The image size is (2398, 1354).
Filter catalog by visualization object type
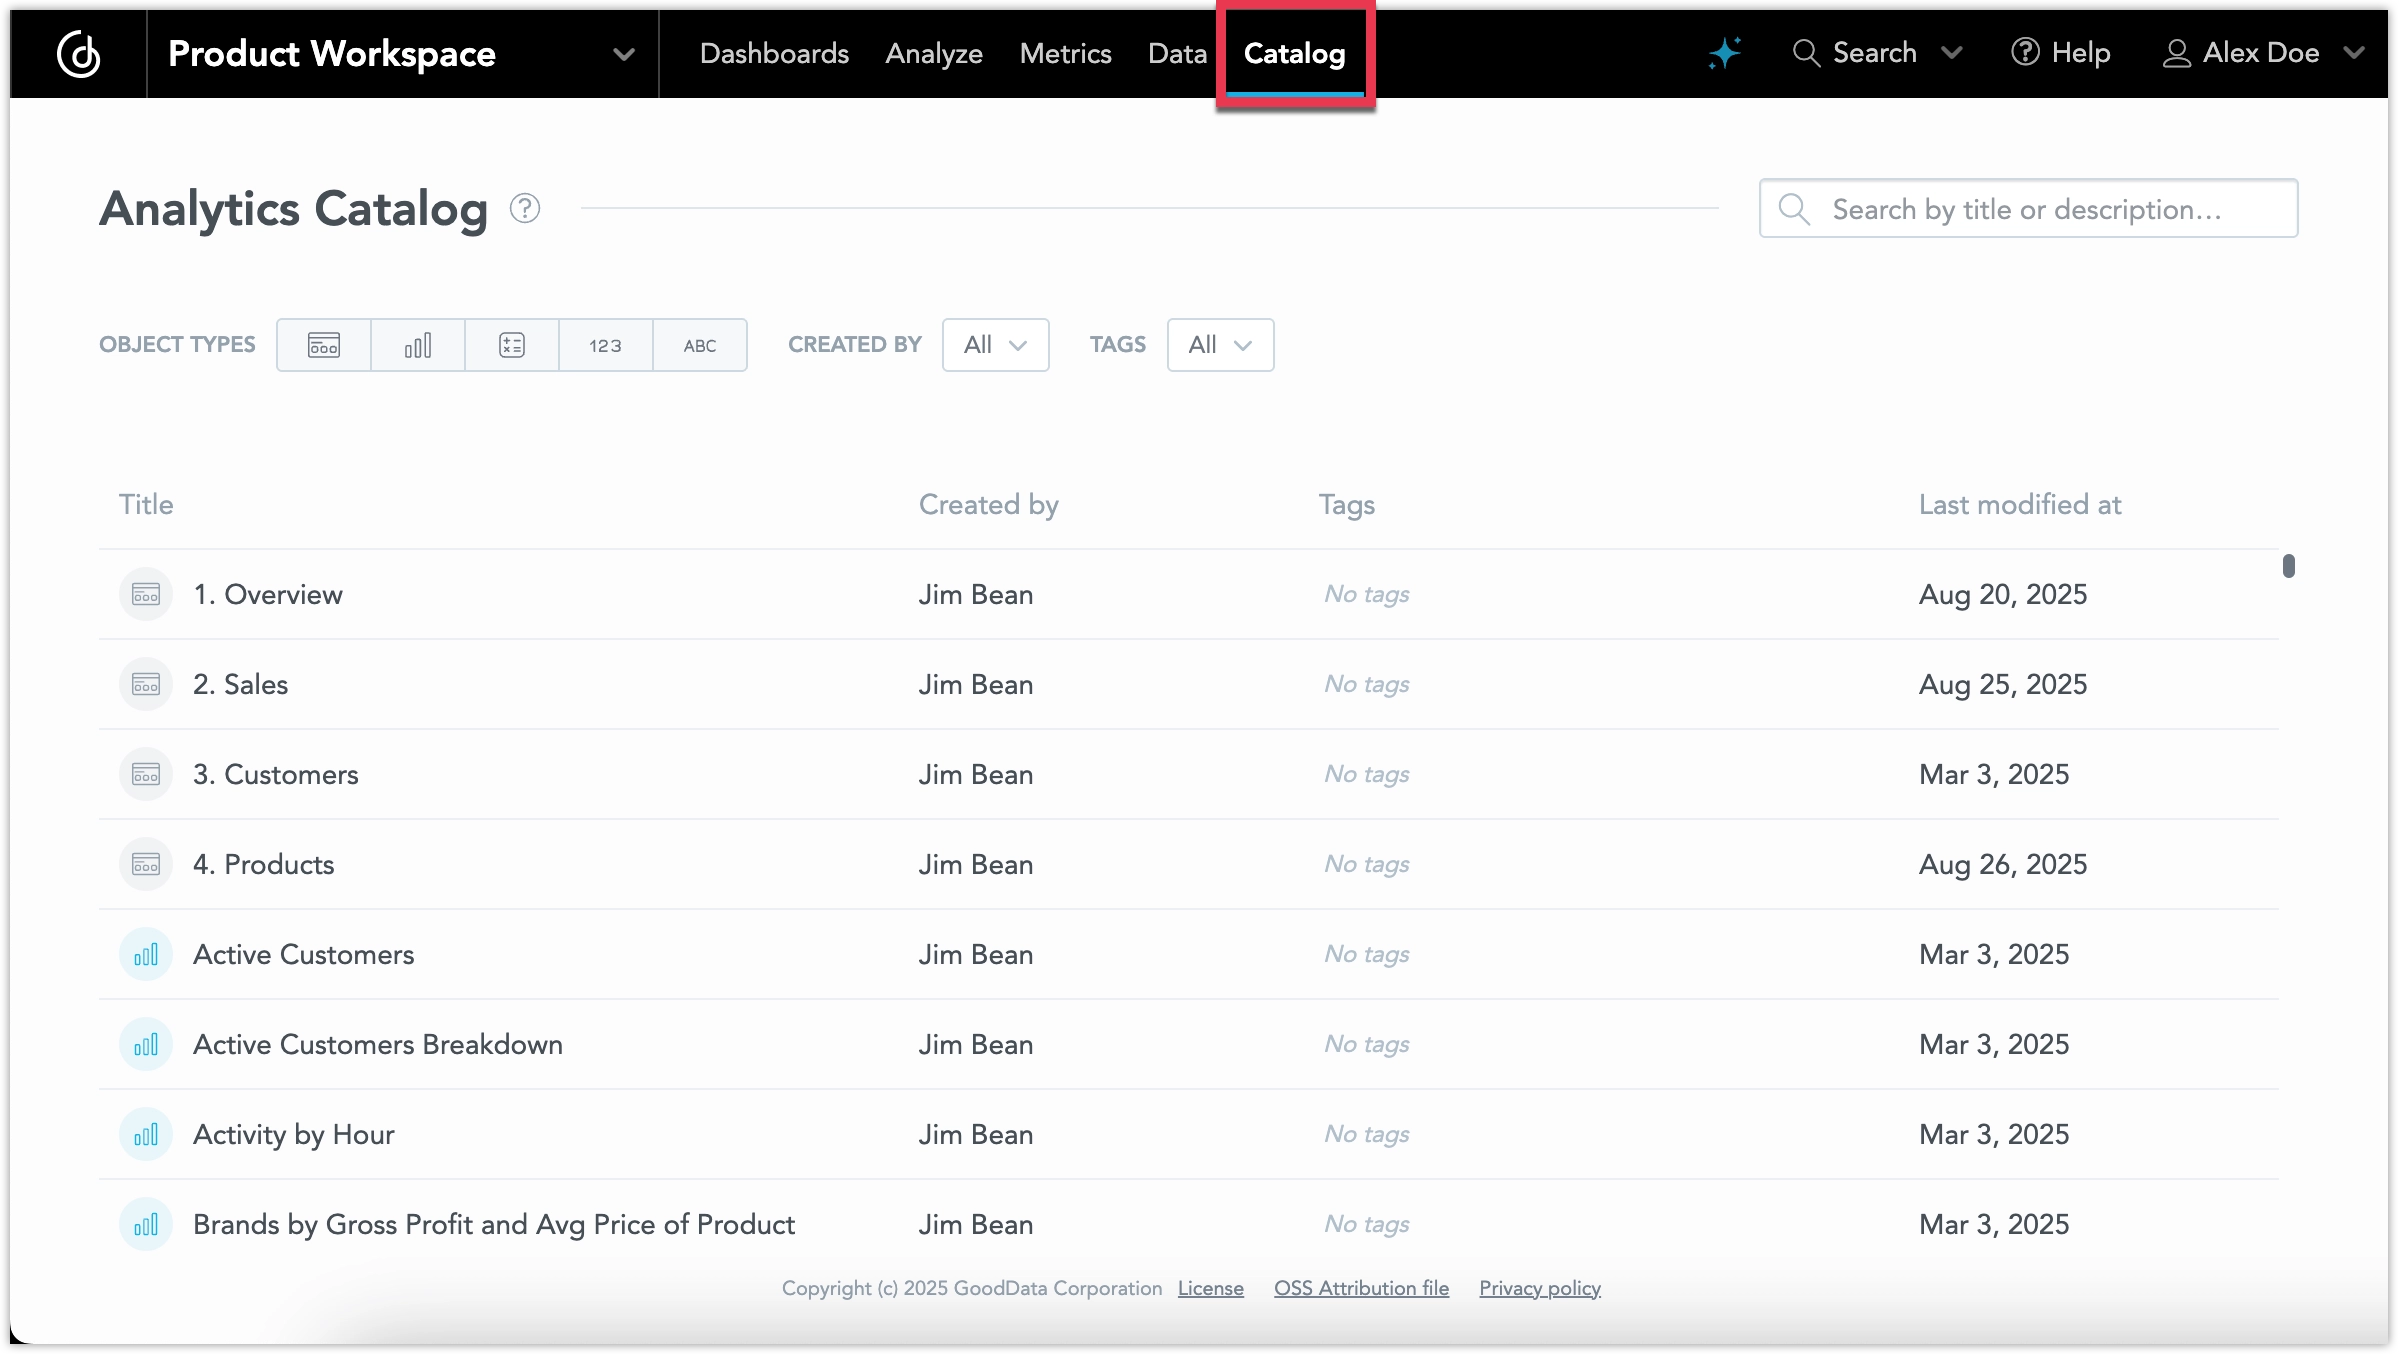(x=417, y=345)
